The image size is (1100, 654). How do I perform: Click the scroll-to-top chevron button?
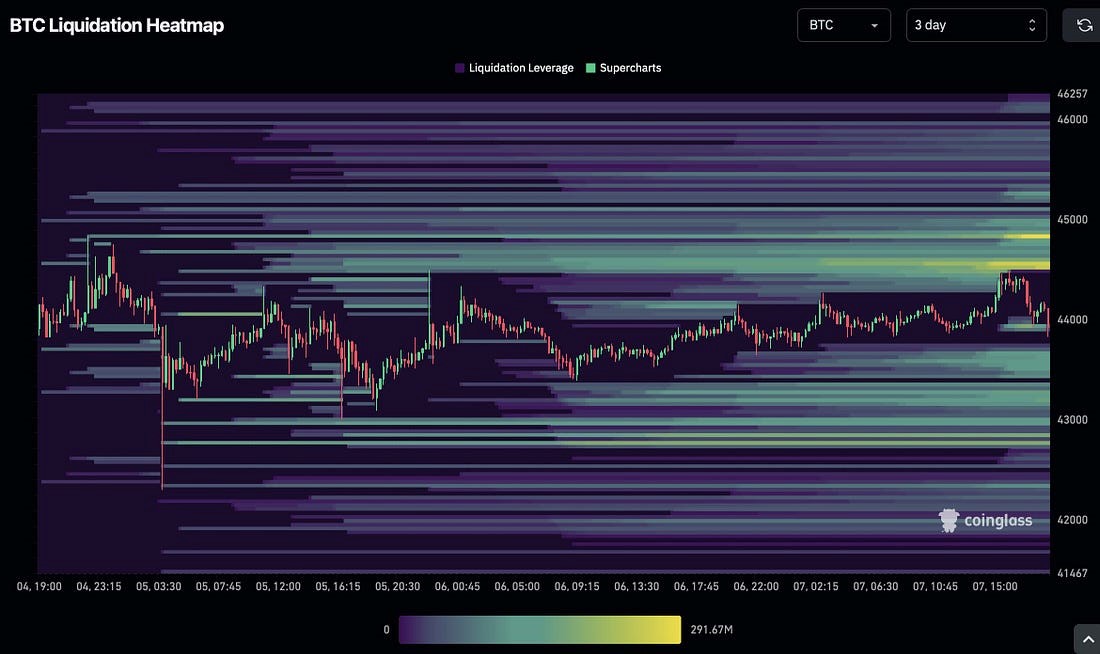tap(1087, 639)
